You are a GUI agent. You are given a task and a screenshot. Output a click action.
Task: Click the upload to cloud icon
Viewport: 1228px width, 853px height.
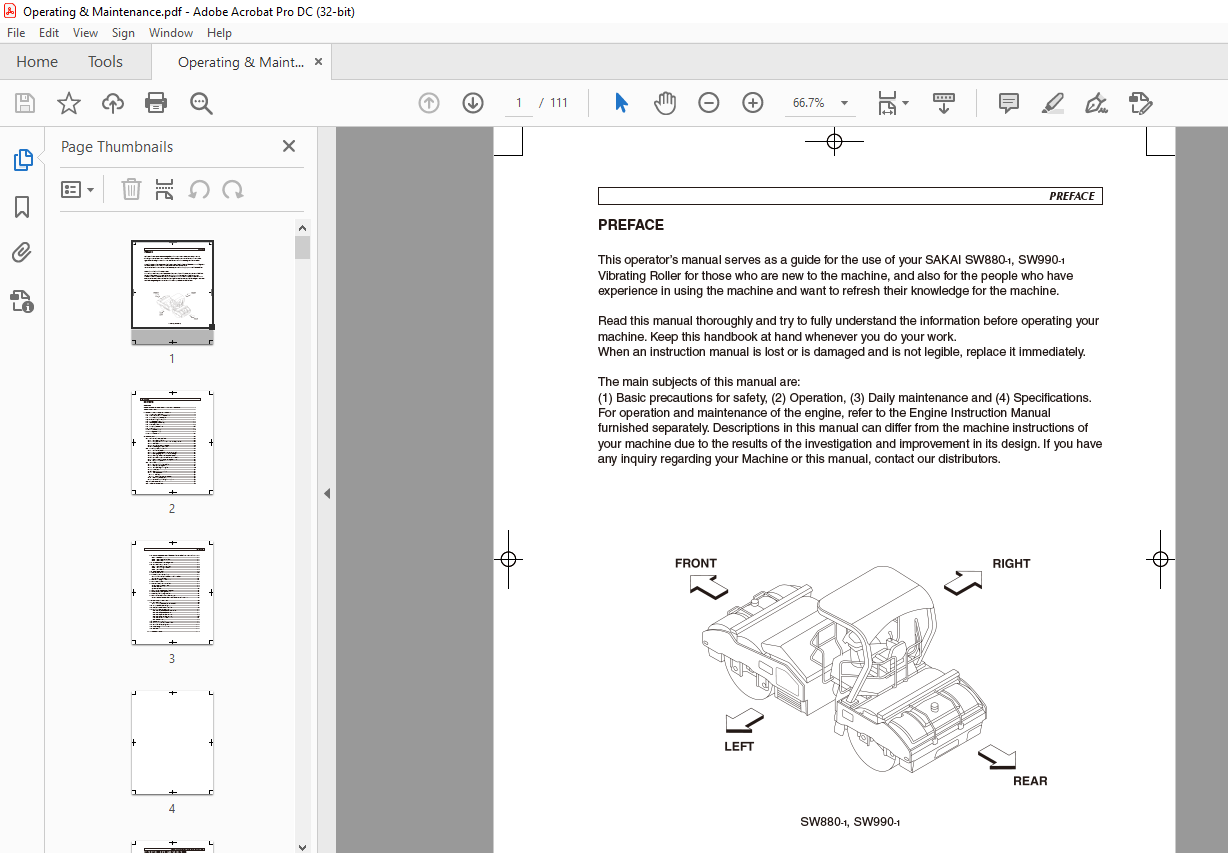pos(113,103)
